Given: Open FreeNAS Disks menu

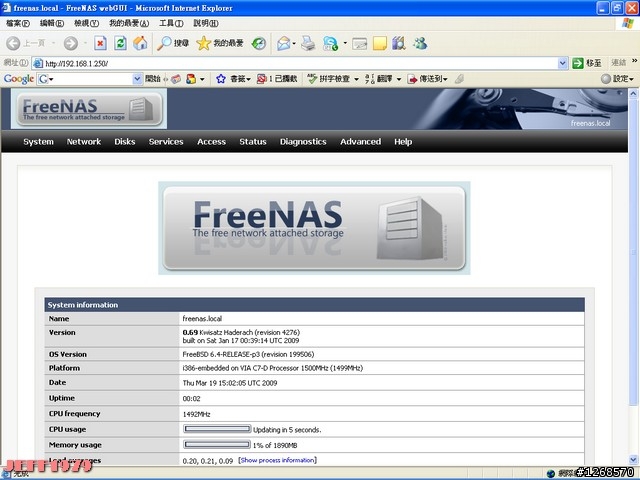Looking at the screenshot, I should 124,142.
